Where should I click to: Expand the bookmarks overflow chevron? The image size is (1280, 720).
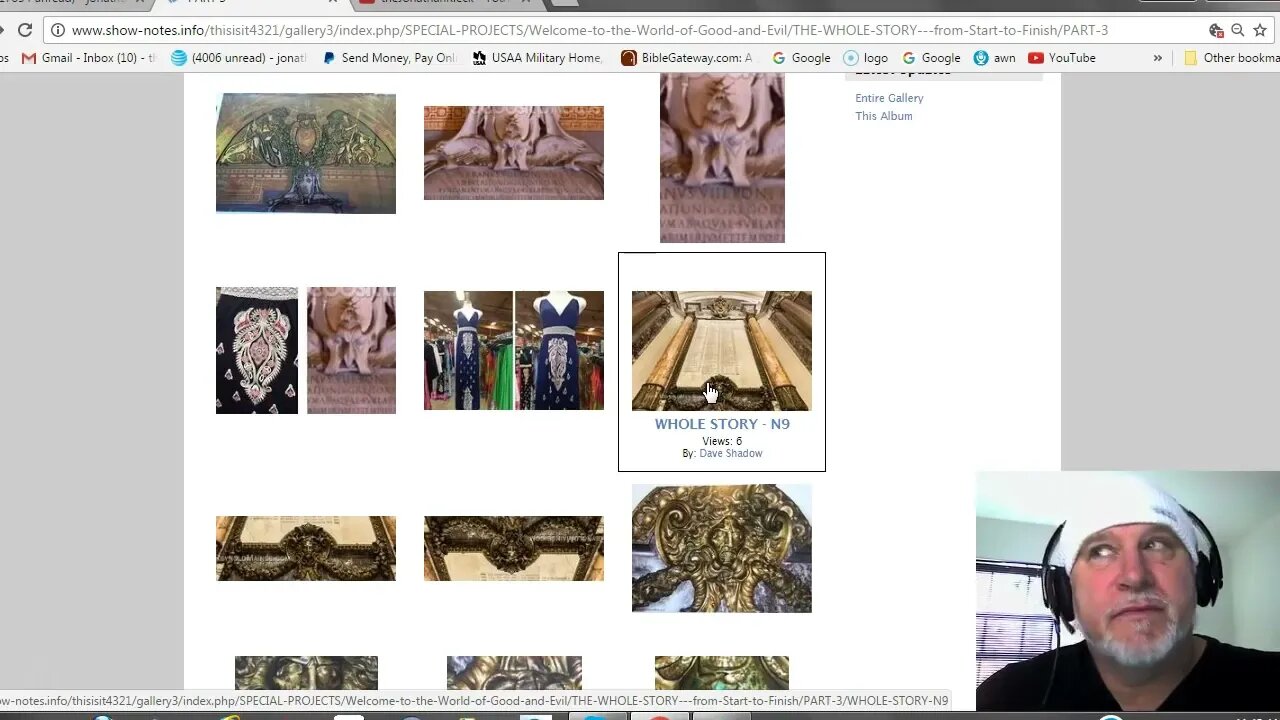click(x=1157, y=58)
